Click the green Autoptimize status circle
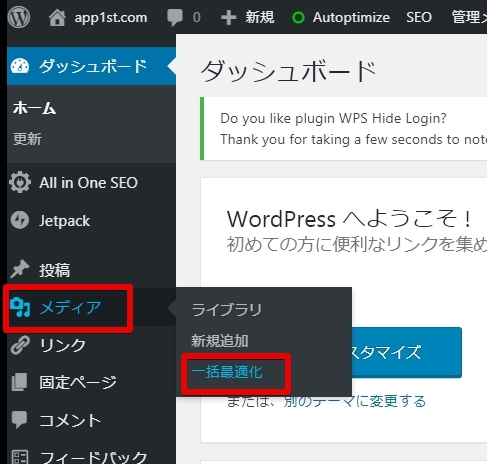The width and height of the screenshot is (487, 464). click(298, 17)
